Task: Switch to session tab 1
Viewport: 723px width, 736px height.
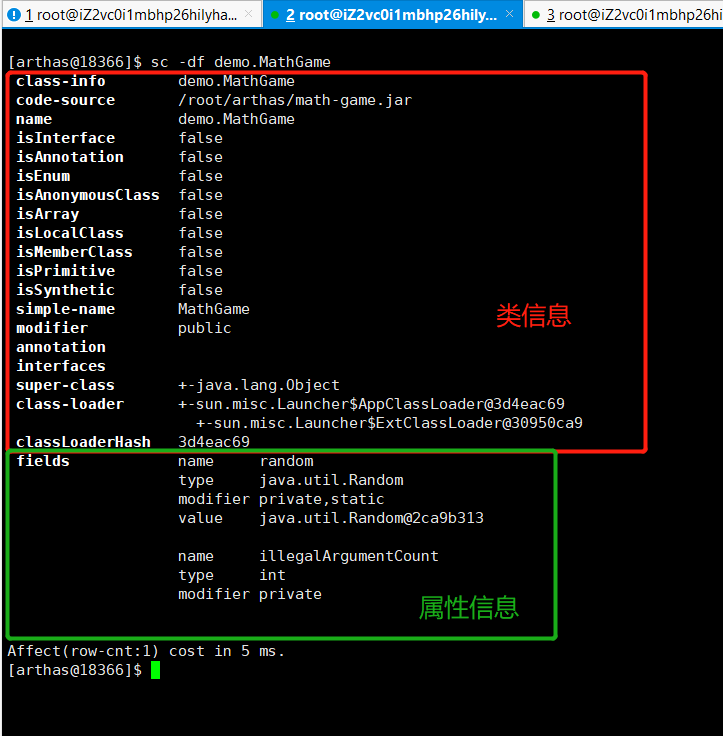Action: click(131, 15)
